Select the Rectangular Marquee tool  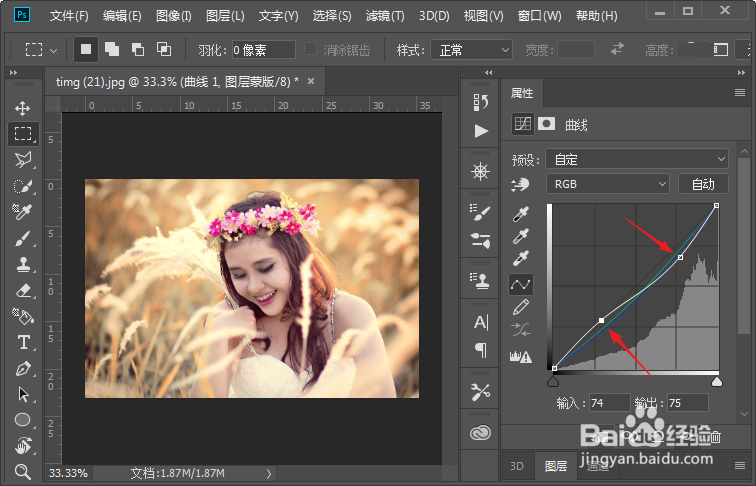(23, 134)
